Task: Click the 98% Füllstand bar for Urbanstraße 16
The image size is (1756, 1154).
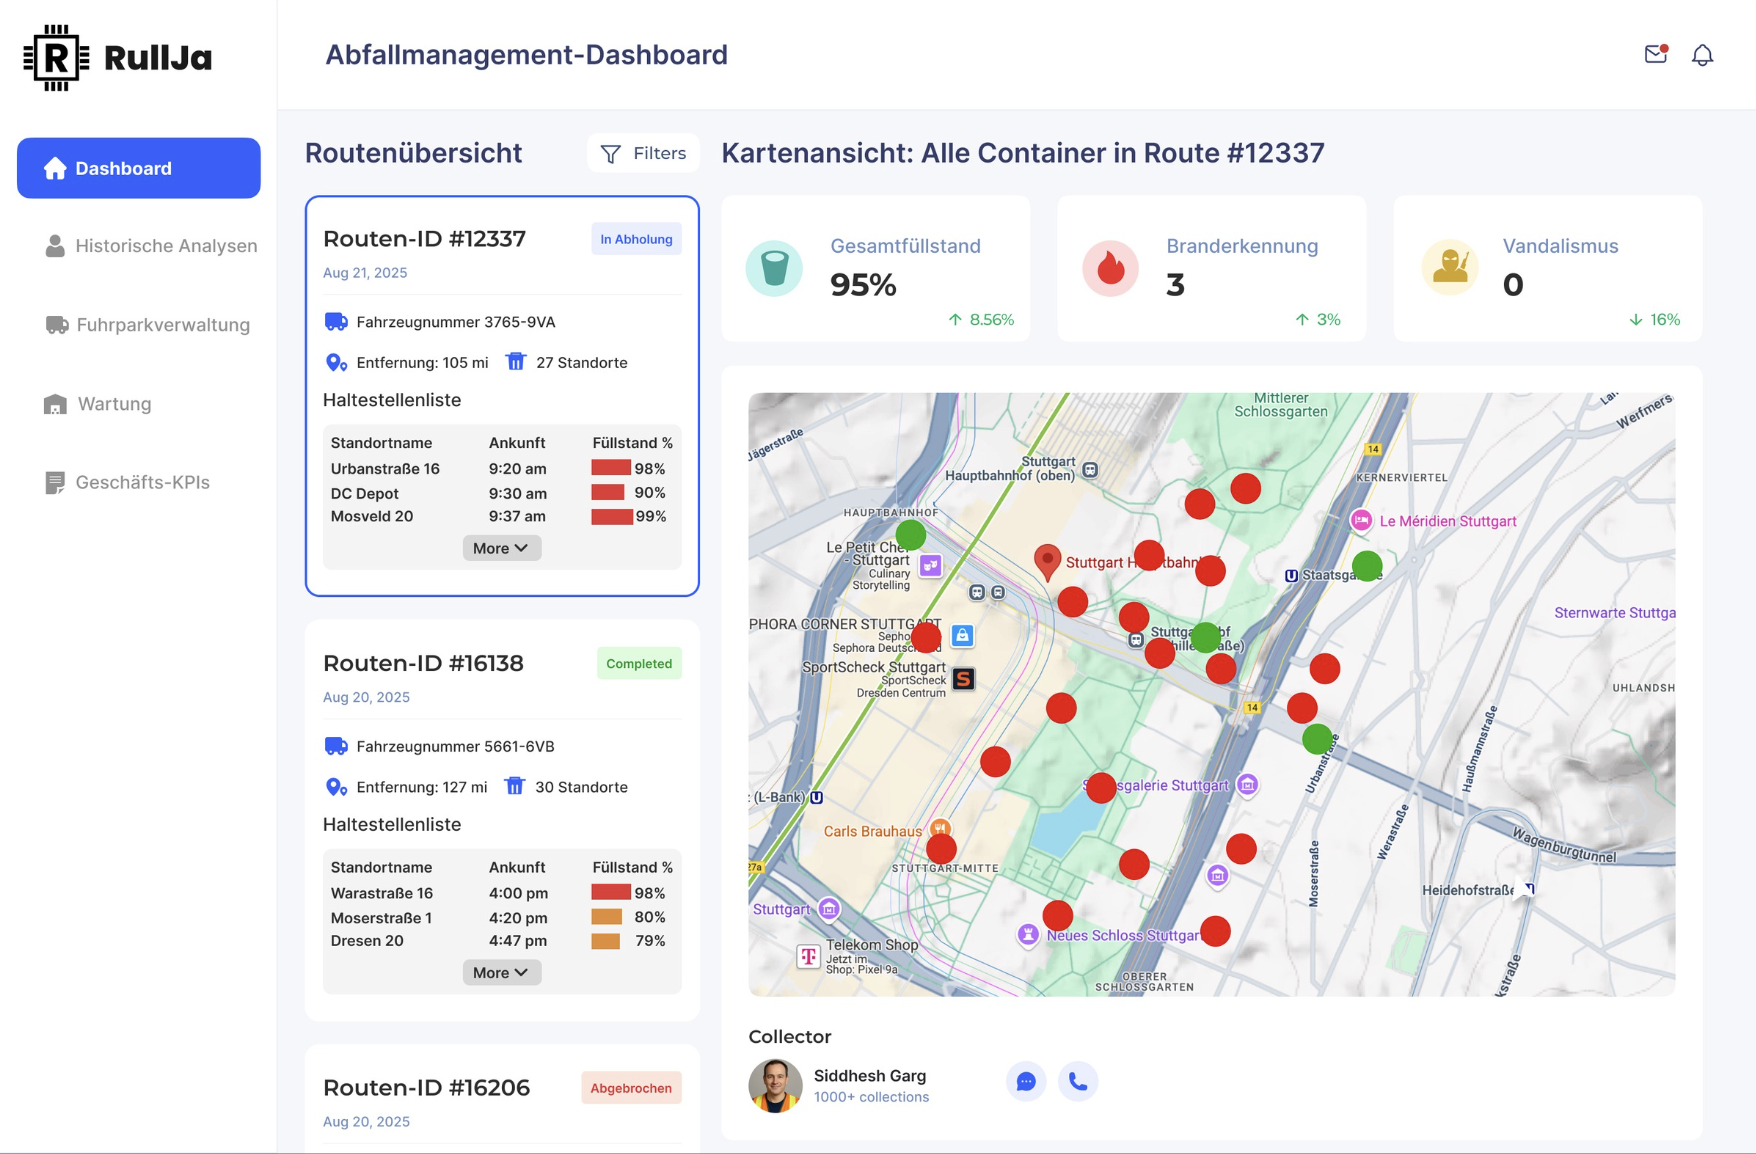Action: pos(611,467)
